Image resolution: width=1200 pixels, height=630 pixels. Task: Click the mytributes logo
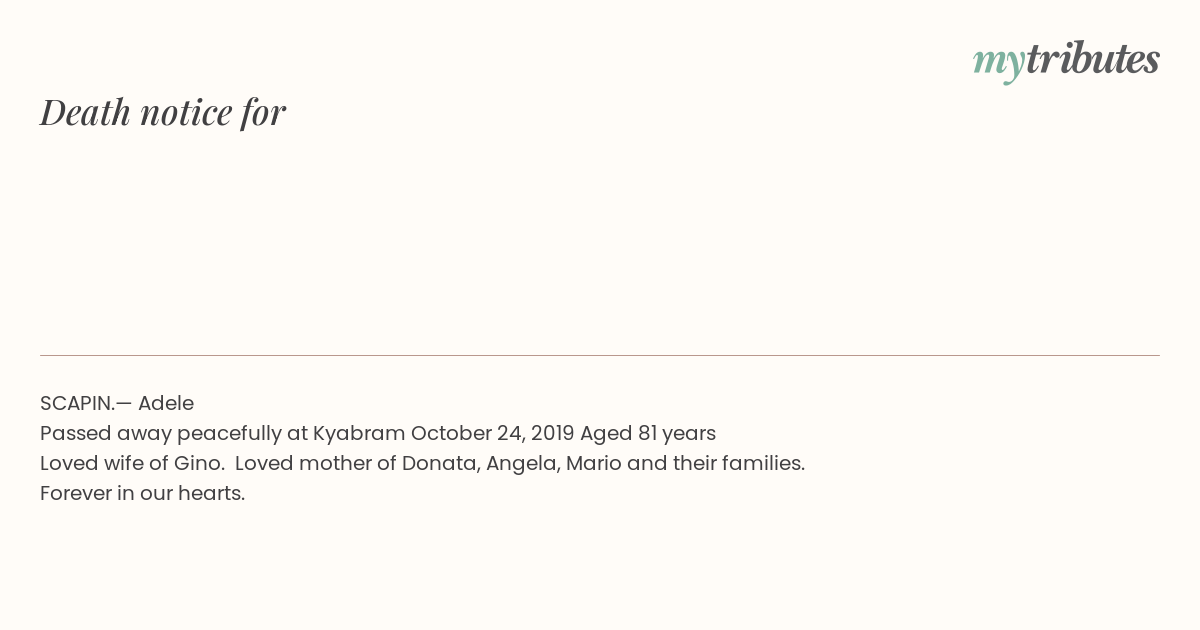click(1066, 60)
